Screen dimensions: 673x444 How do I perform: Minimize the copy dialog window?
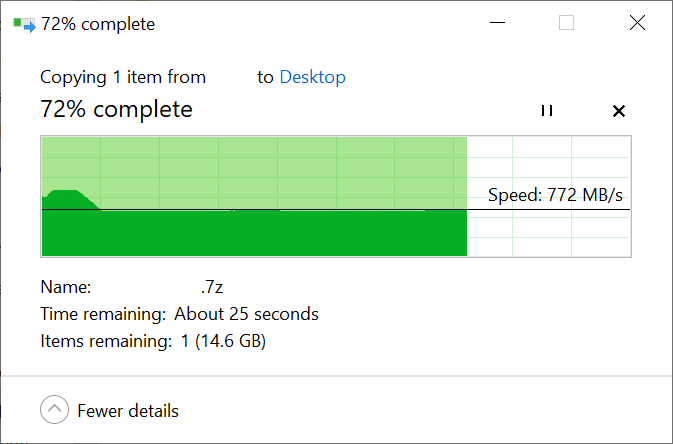click(496, 24)
